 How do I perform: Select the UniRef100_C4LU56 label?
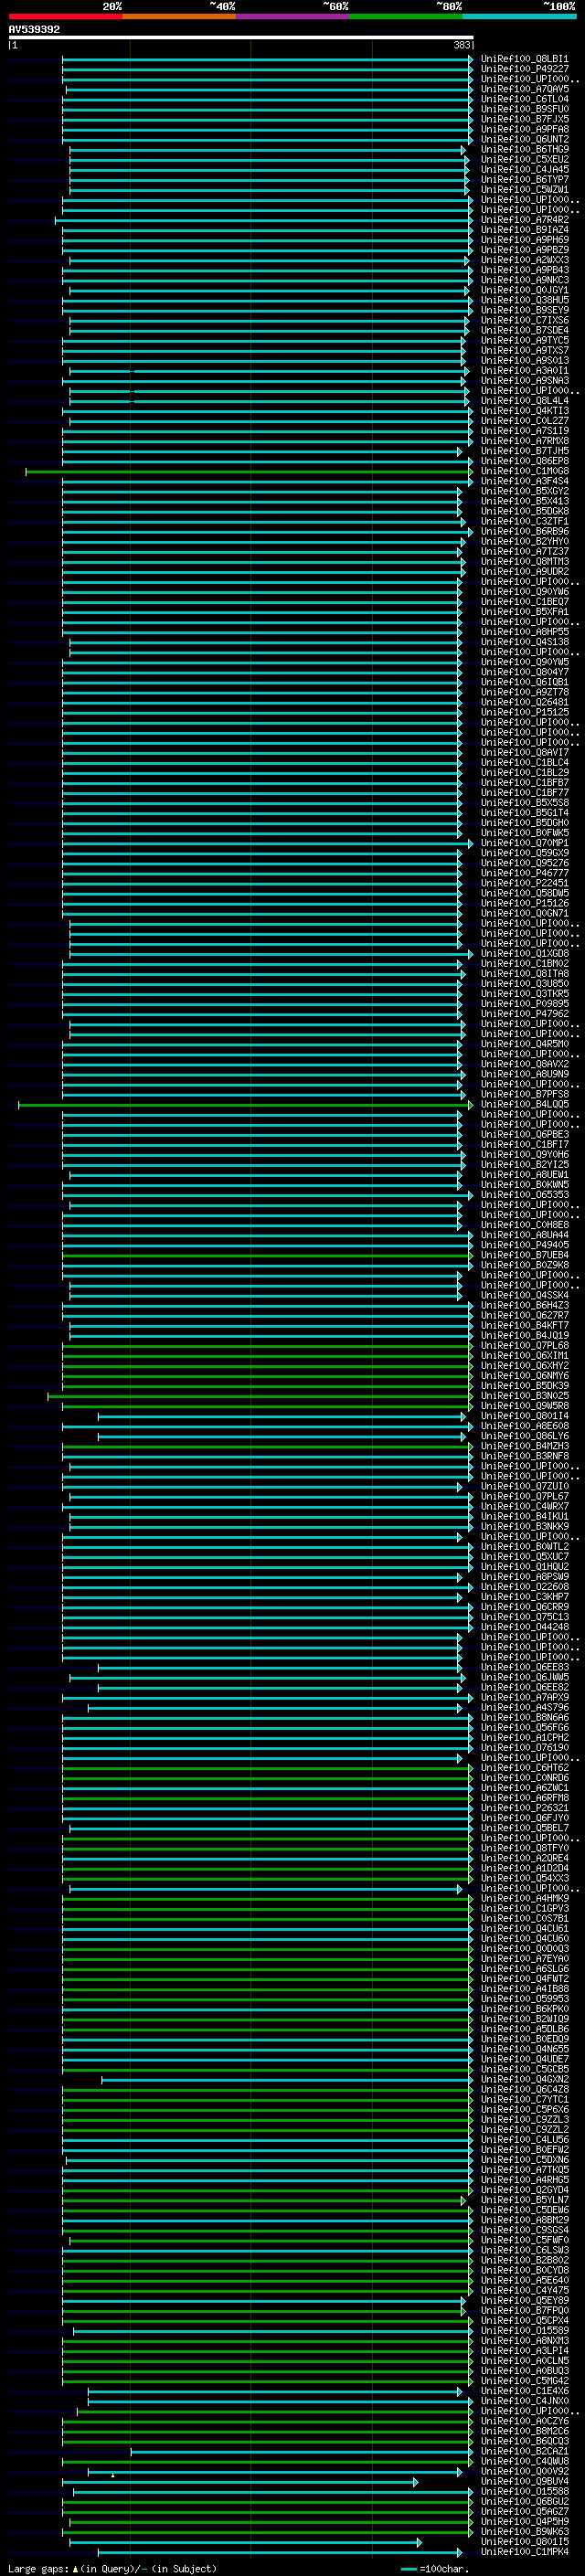point(525,2140)
